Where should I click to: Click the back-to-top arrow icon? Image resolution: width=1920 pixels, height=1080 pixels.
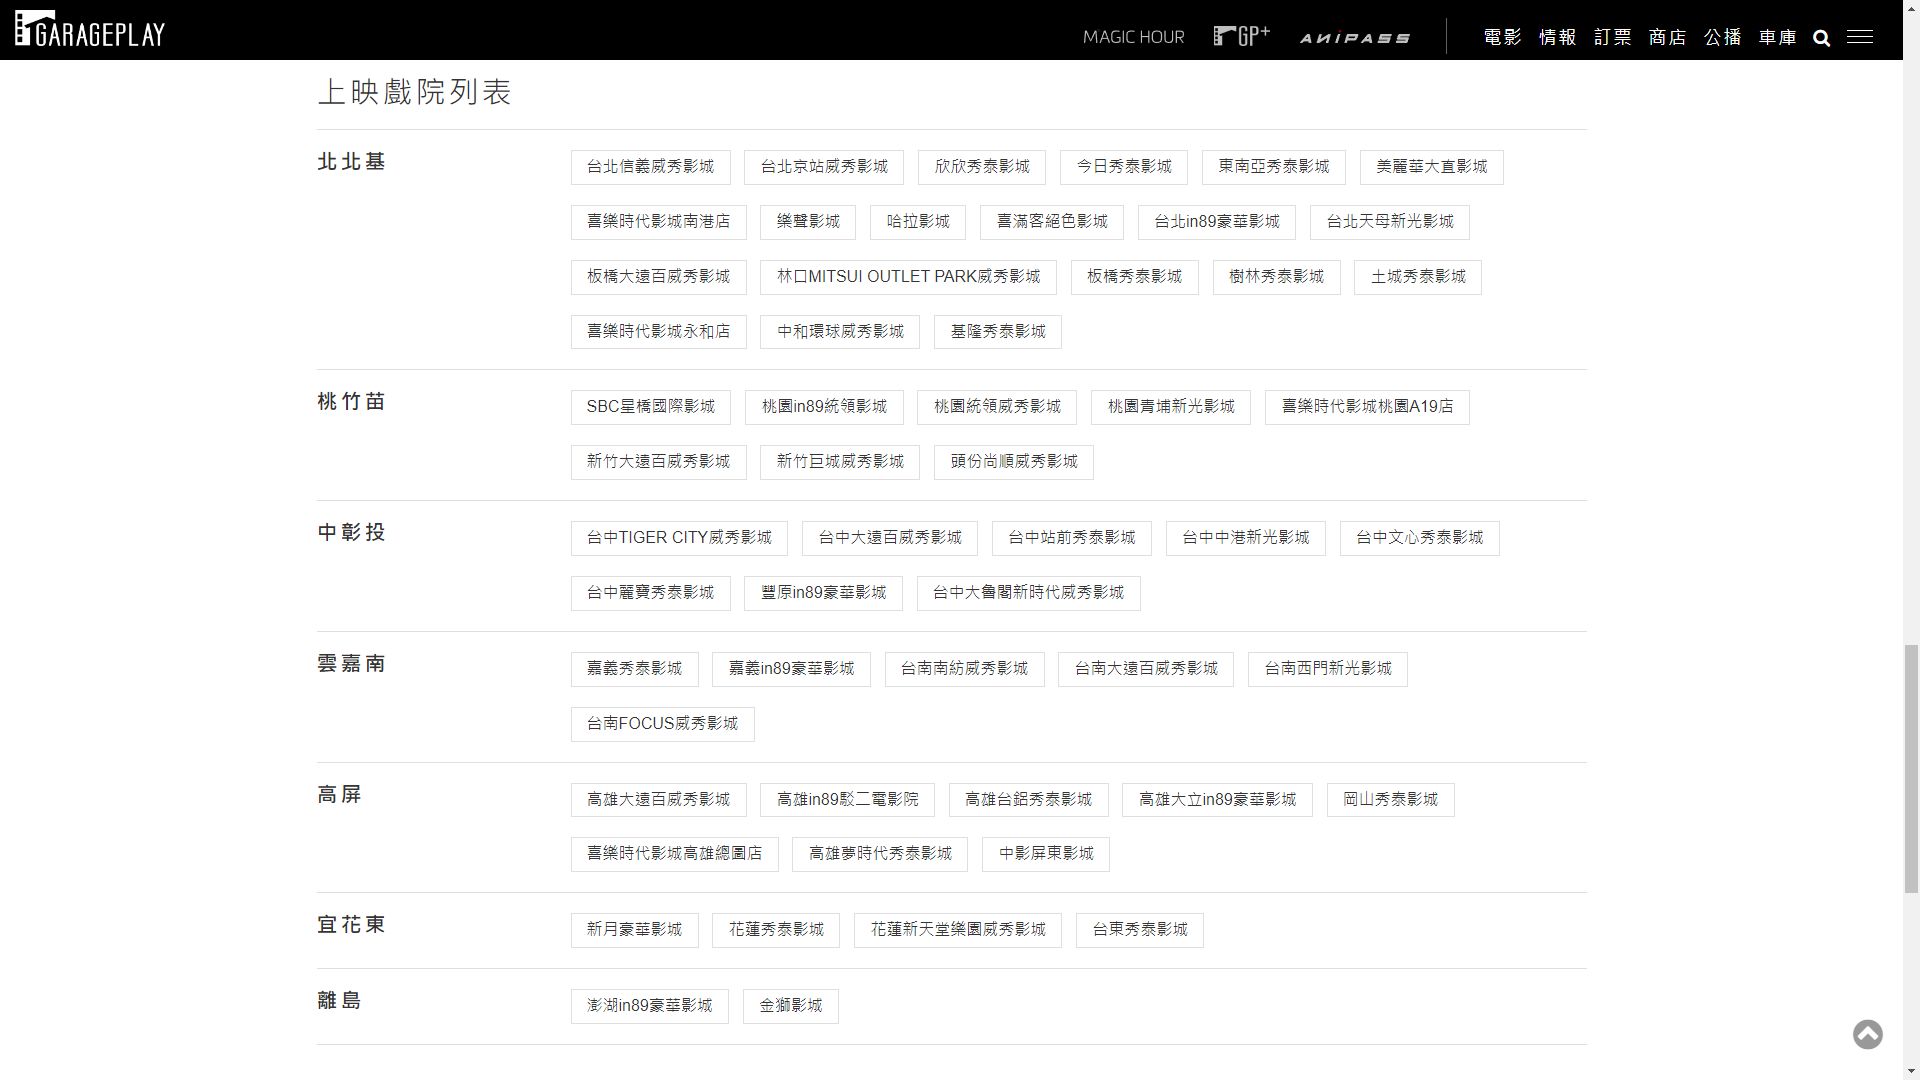(x=1868, y=1034)
